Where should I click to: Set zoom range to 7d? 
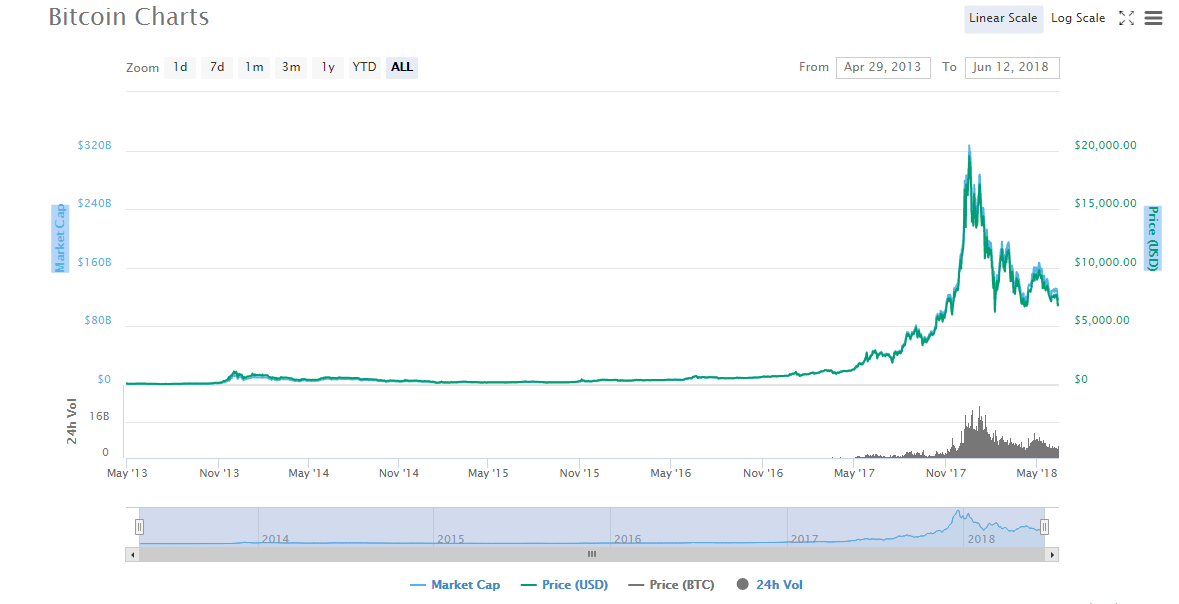pyautogui.click(x=217, y=67)
